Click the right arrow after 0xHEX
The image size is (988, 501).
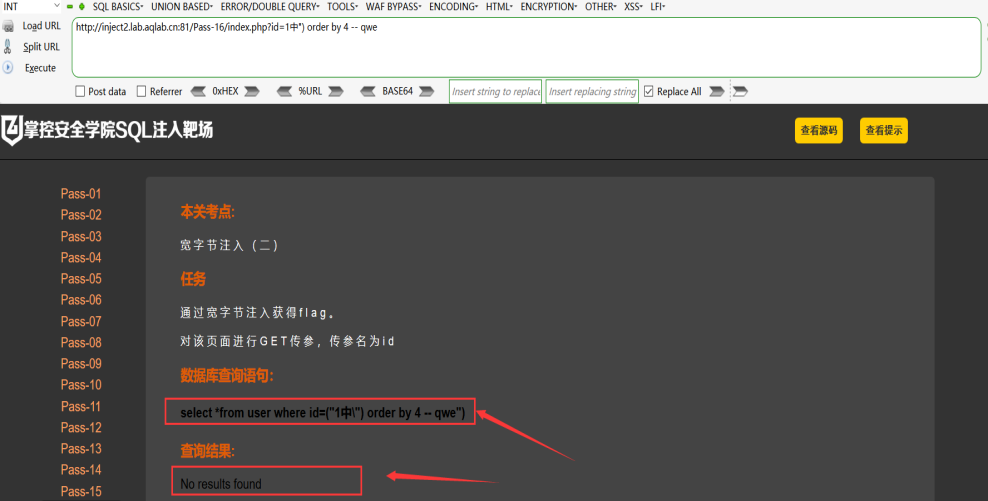pyautogui.click(x=252, y=91)
